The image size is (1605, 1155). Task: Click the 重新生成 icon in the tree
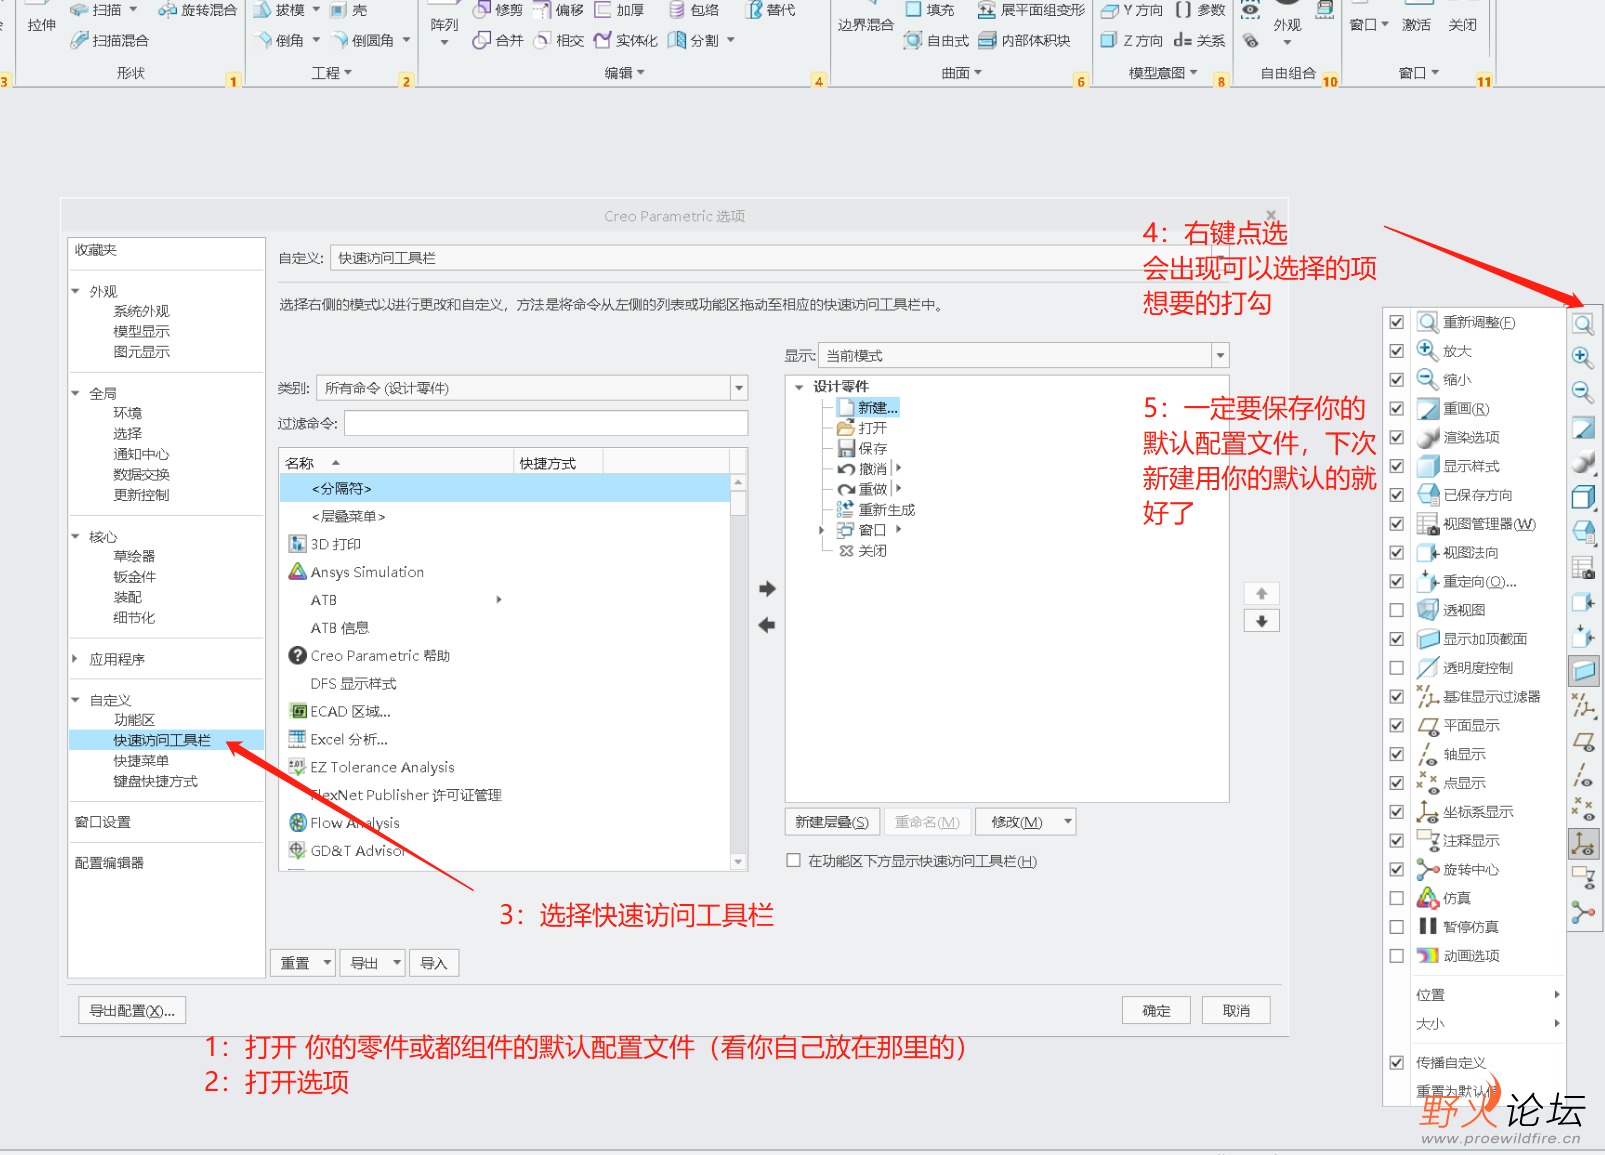(x=846, y=509)
